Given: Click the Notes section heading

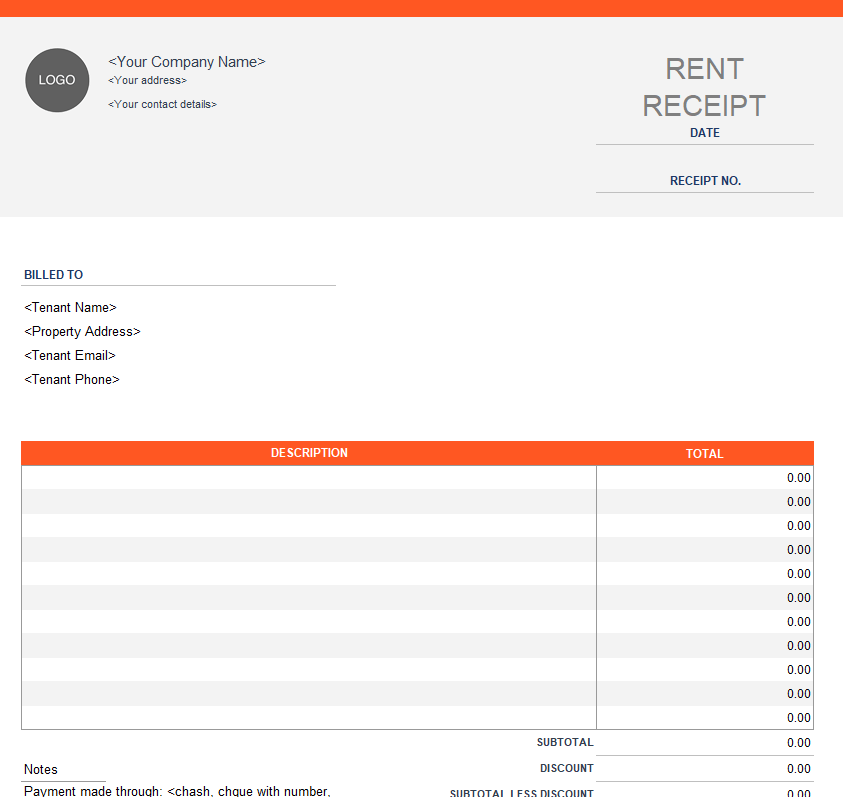Looking at the screenshot, I should click(x=41, y=770).
